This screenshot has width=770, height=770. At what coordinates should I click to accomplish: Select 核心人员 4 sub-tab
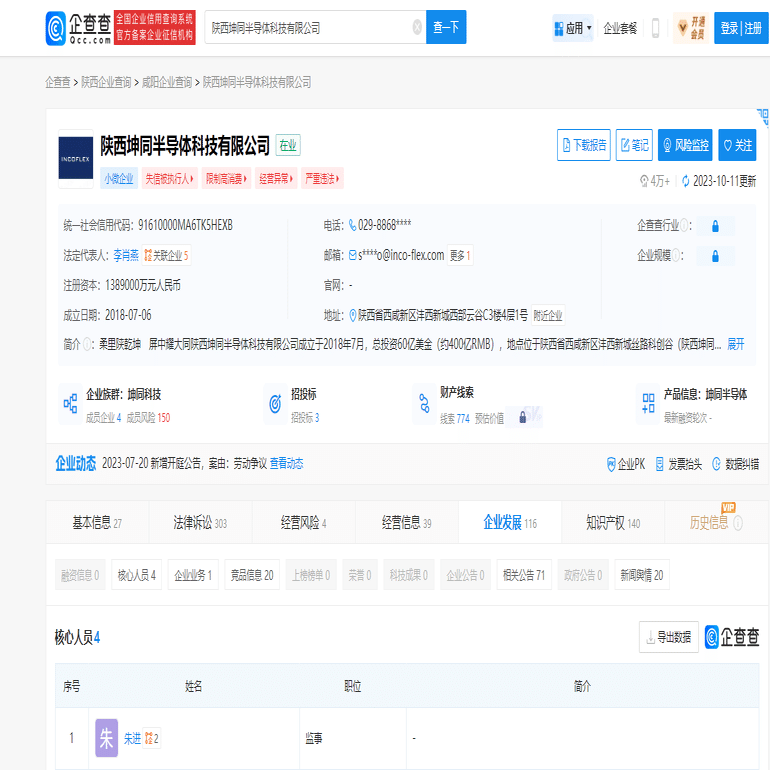coord(137,575)
